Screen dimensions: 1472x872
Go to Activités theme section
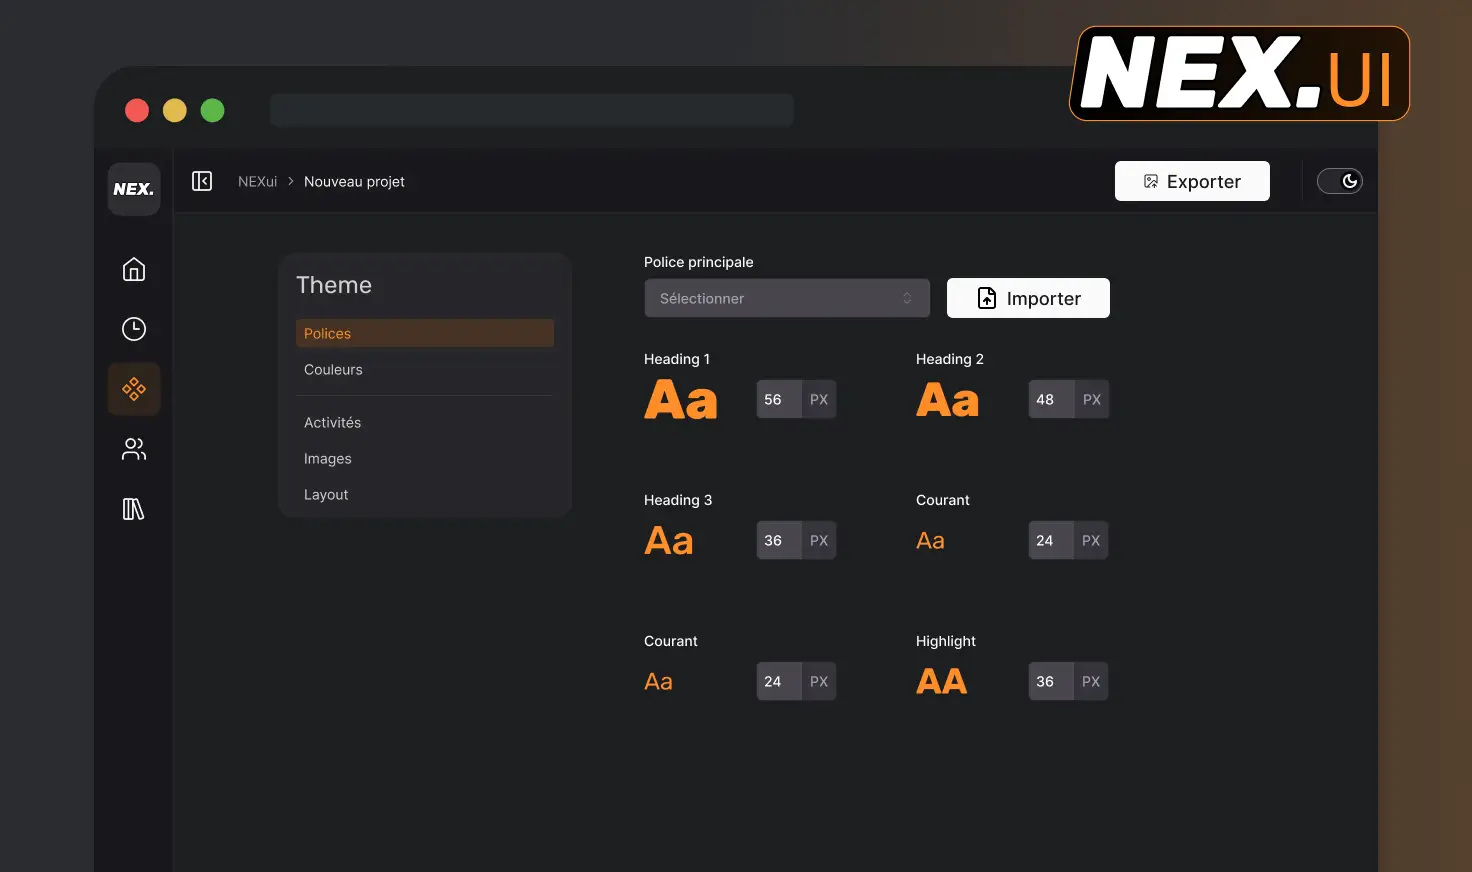(332, 423)
